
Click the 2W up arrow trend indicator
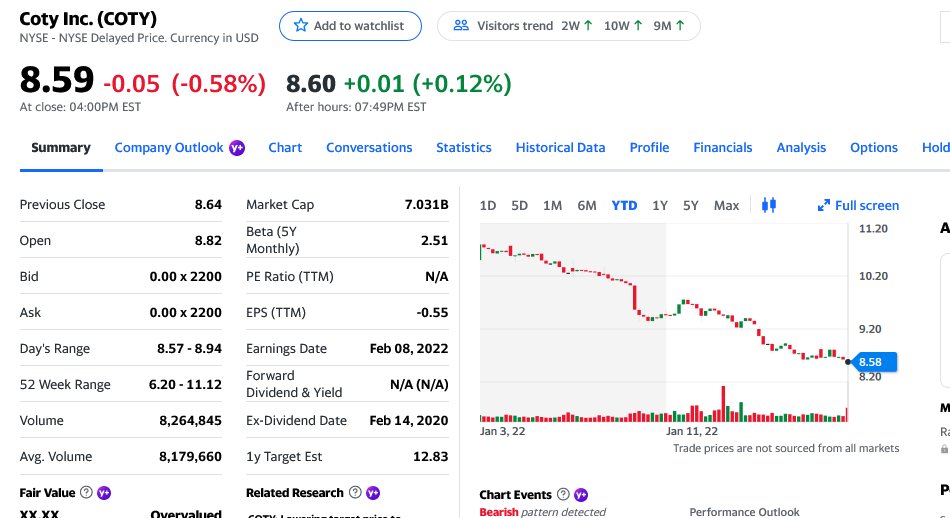pos(588,25)
